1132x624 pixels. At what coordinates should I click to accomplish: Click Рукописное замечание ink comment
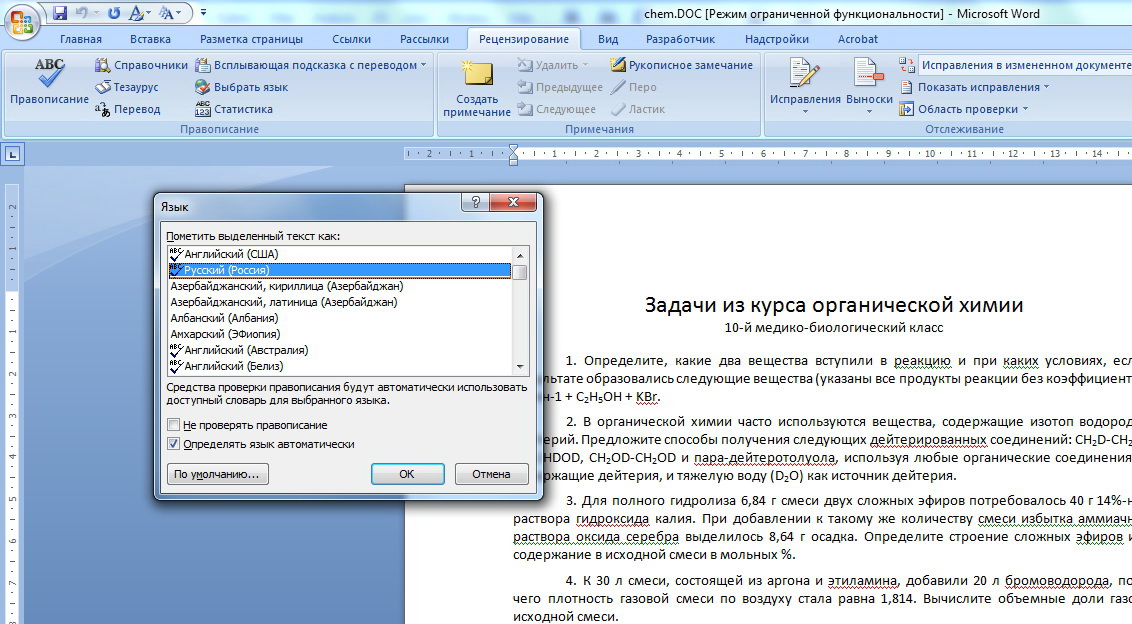[x=682, y=65]
